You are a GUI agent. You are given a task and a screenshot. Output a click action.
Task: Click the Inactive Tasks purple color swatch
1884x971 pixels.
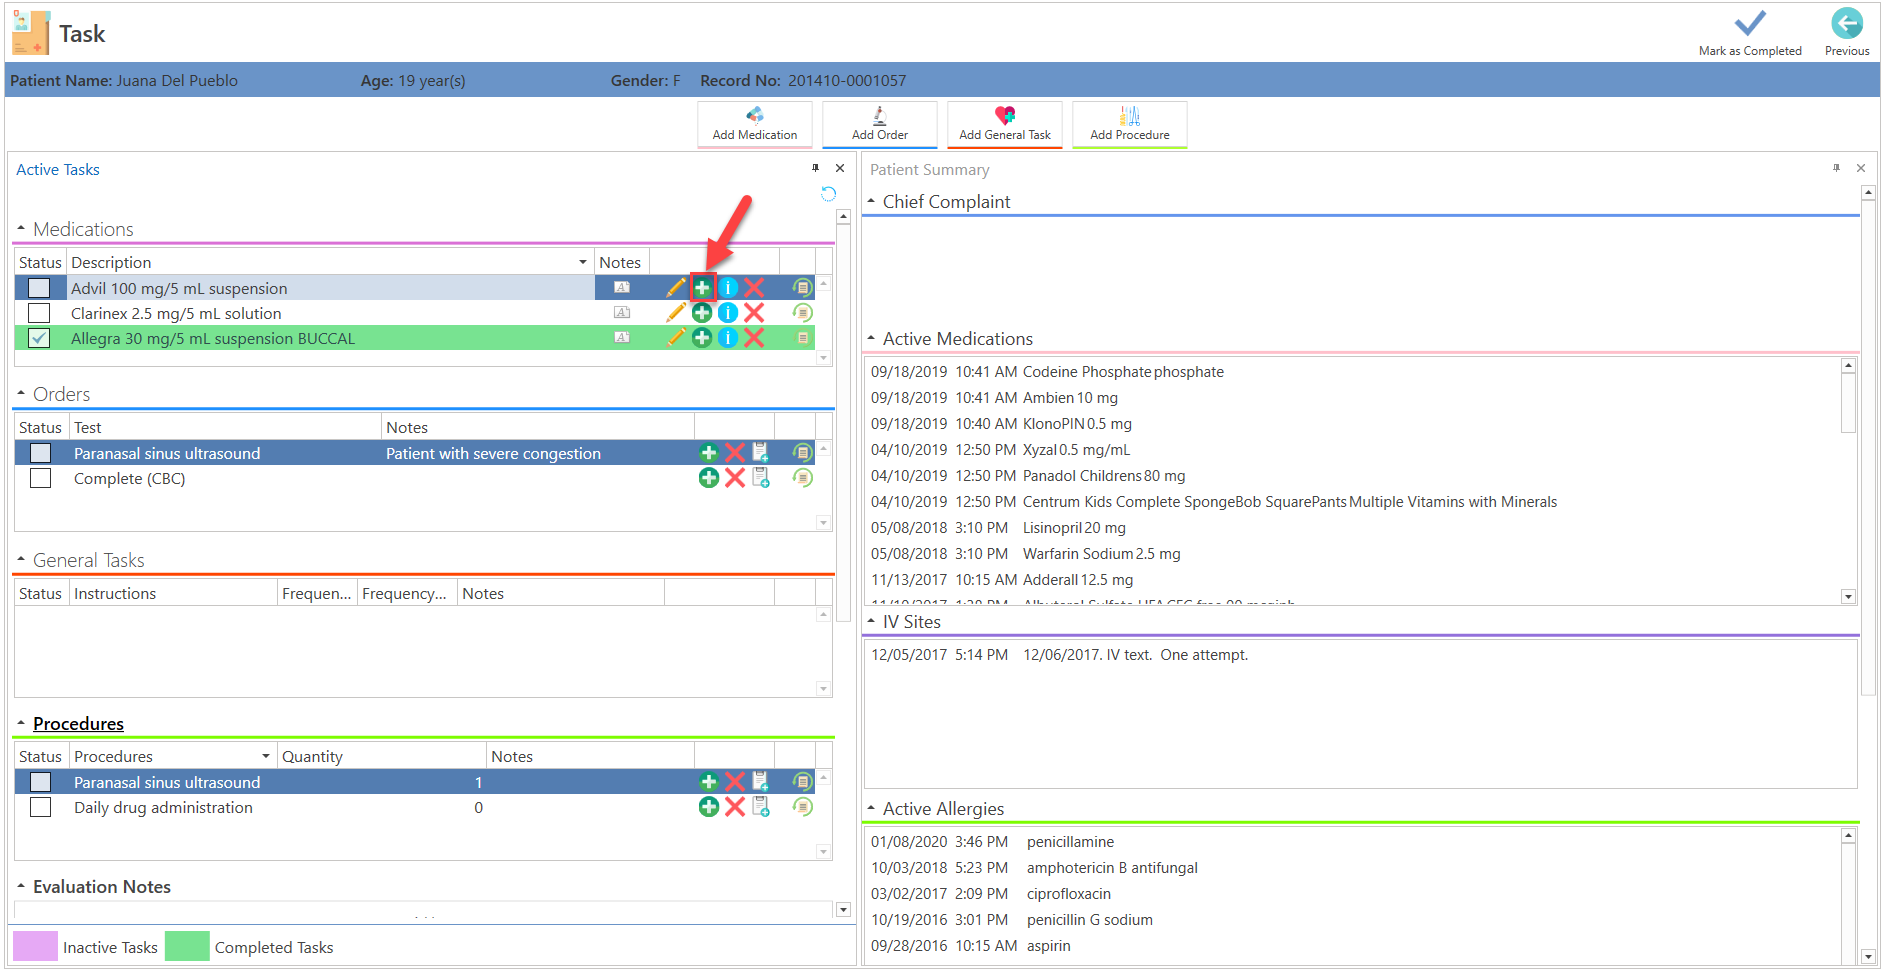pyautogui.click(x=35, y=946)
